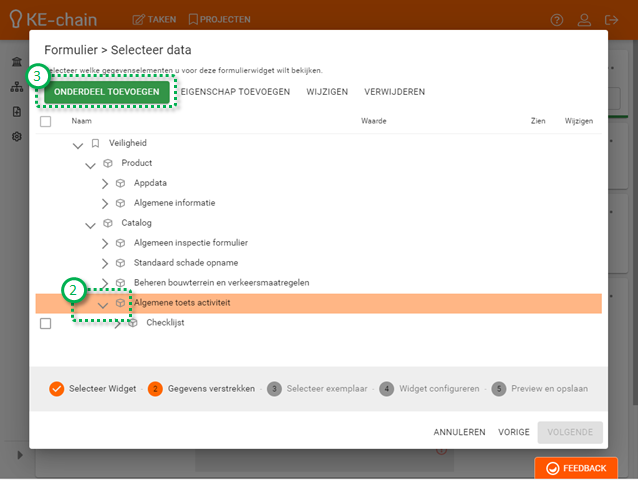Click the bookmark icon next to Veiligheid
This screenshot has width=638, height=480.
pyautogui.click(x=95, y=143)
